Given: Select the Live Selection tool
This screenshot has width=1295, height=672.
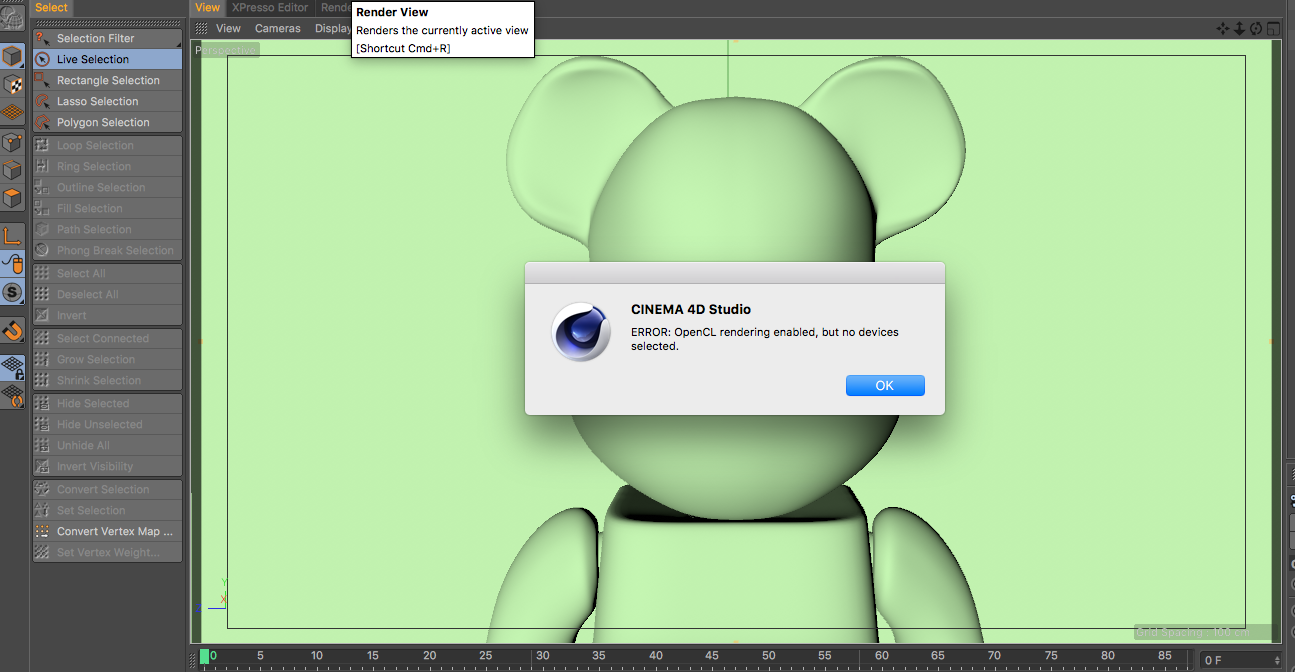Looking at the screenshot, I should pos(107,60).
